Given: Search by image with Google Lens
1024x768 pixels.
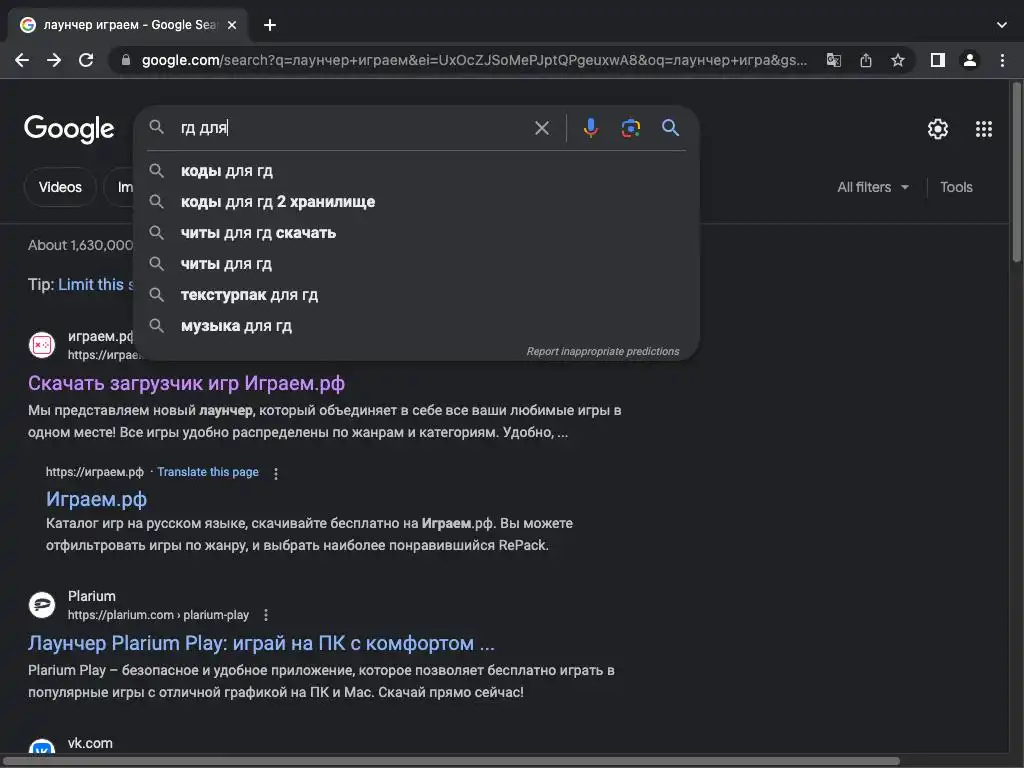Looking at the screenshot, I should pos(630,128).
